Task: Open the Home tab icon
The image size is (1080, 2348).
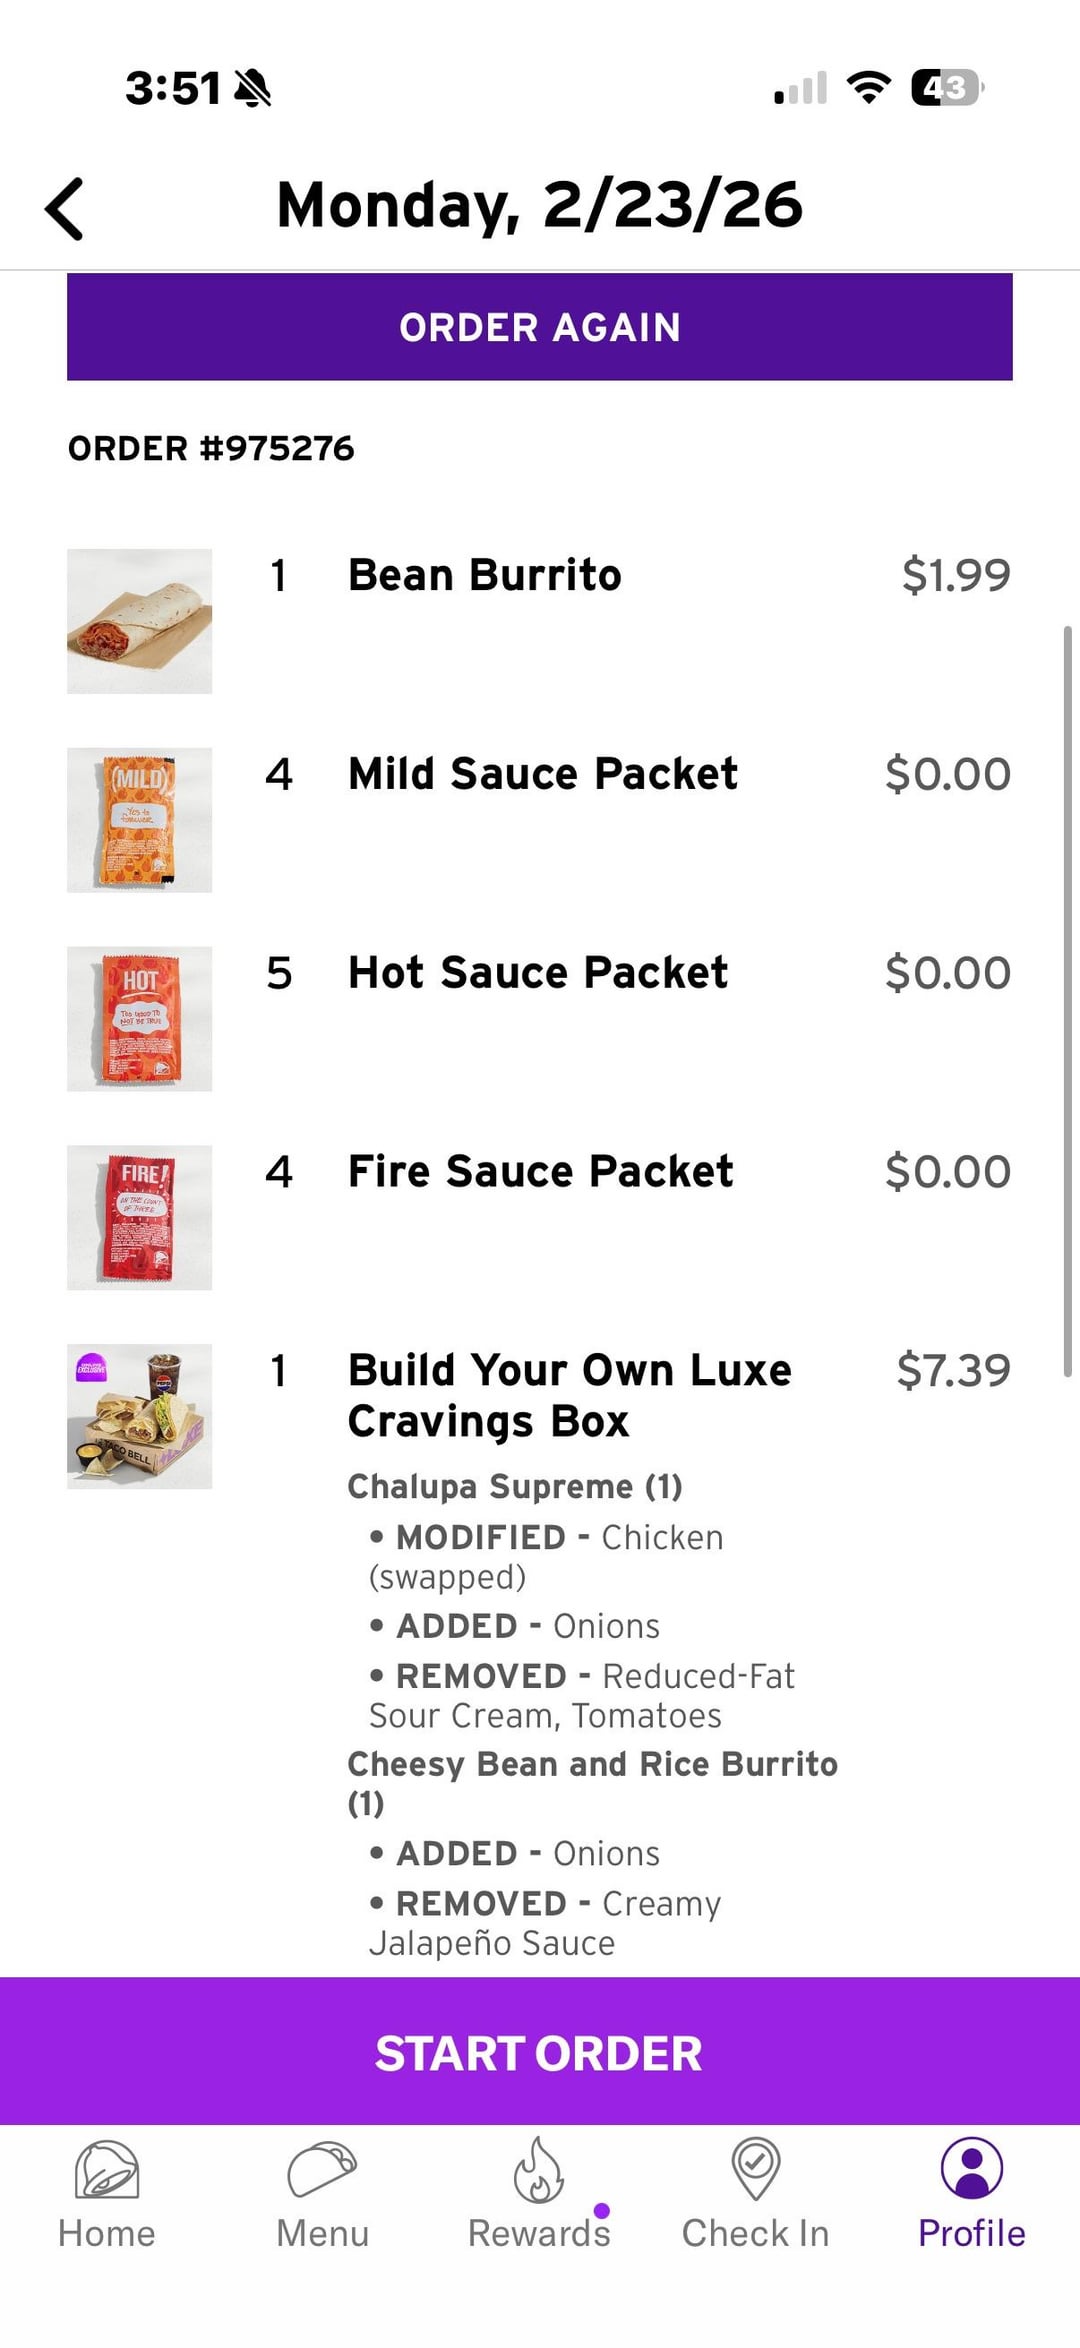Action: coord(107,2170)
